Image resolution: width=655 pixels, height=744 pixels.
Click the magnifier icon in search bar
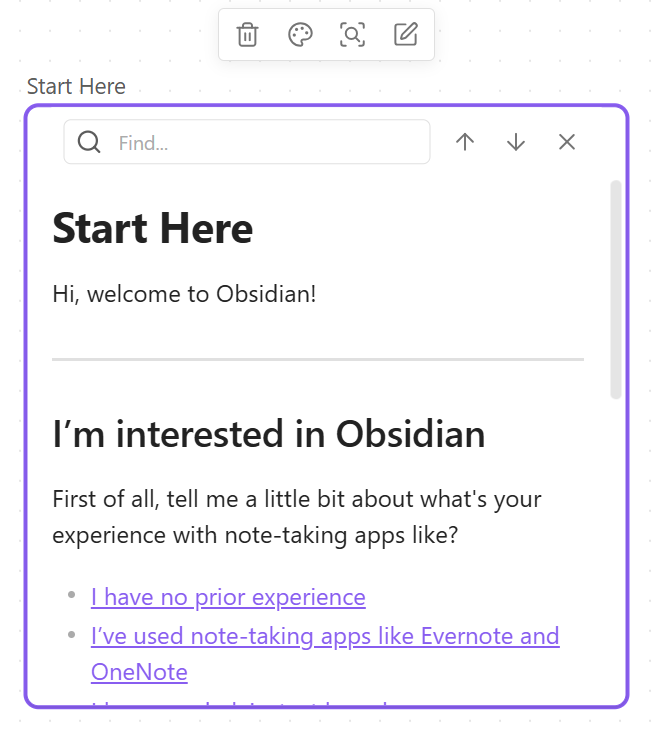(x=89, y=142)
